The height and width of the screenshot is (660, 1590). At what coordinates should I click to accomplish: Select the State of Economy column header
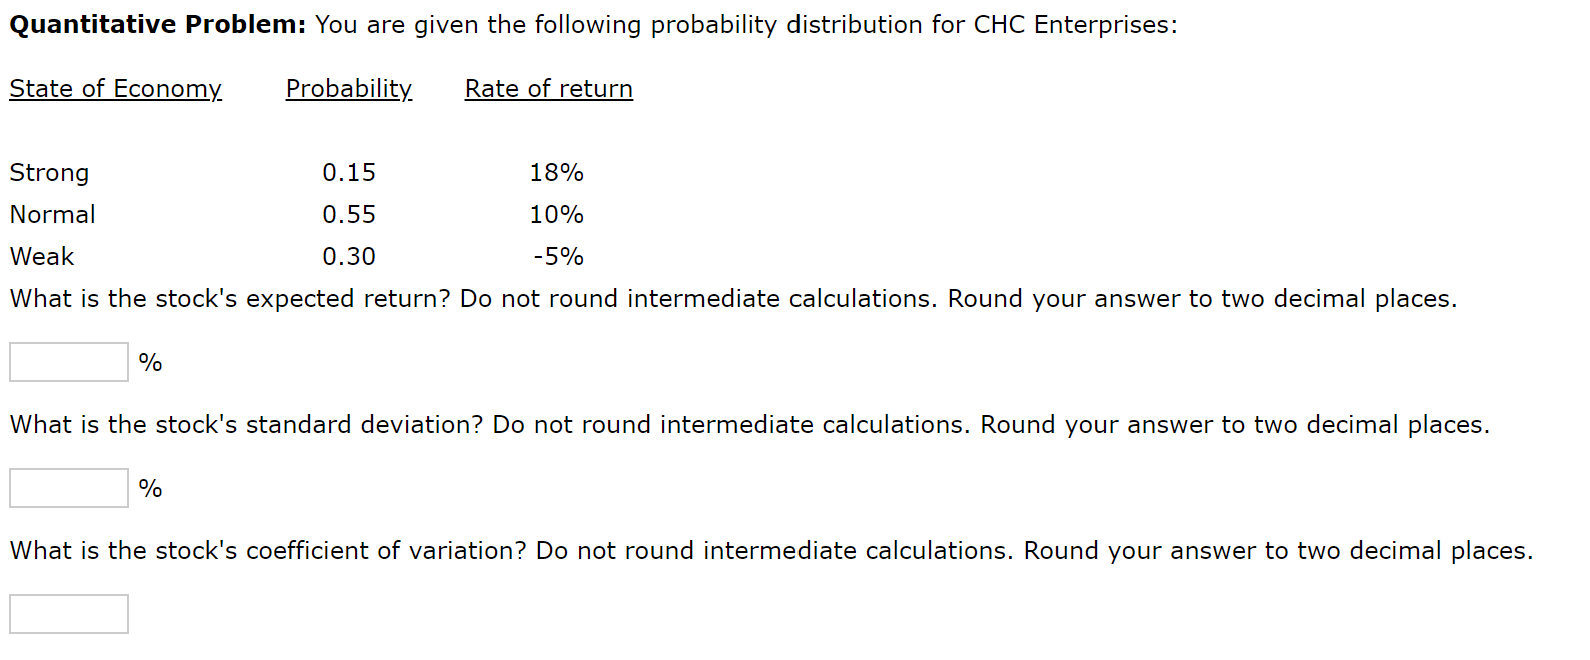(x=115, y=89)
